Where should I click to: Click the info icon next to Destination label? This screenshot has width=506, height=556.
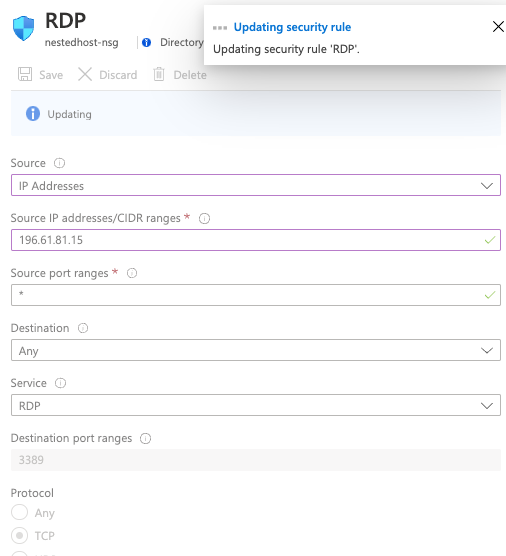tap(83, 328)
